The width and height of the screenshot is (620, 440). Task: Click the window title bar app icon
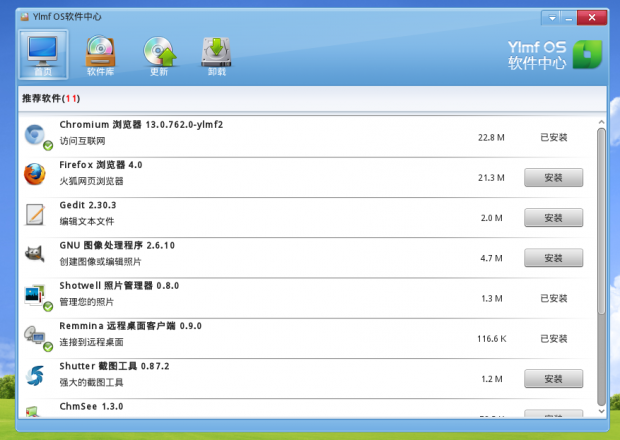click(25, 17)
